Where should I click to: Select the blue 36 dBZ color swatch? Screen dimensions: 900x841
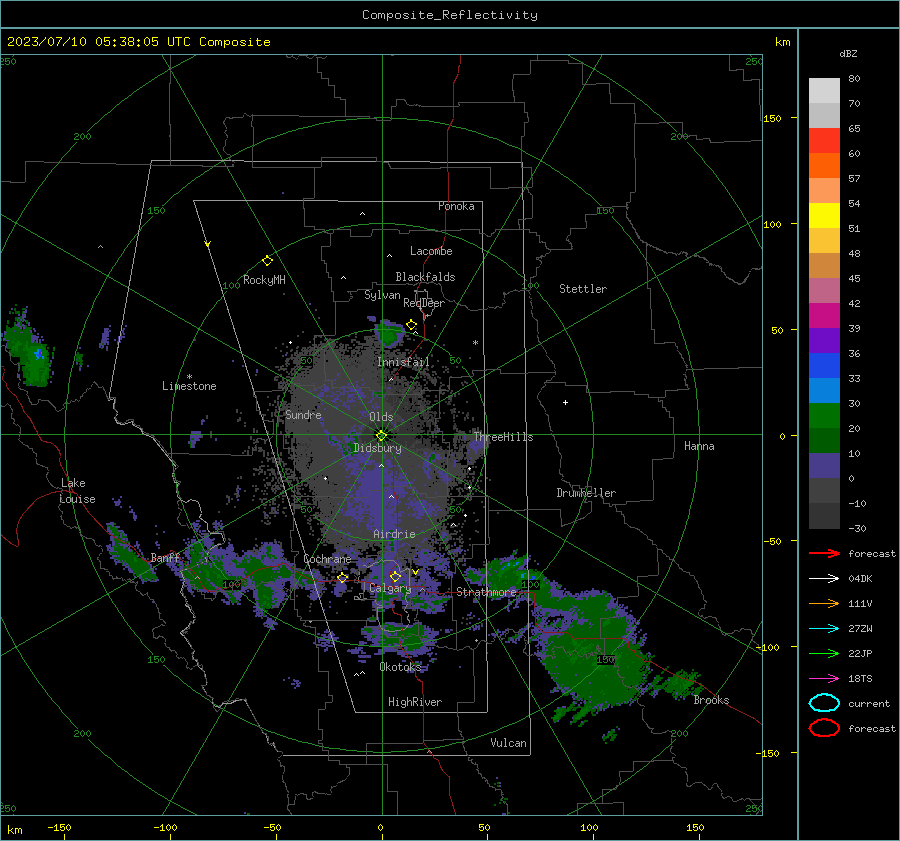(x=824, y=366)
